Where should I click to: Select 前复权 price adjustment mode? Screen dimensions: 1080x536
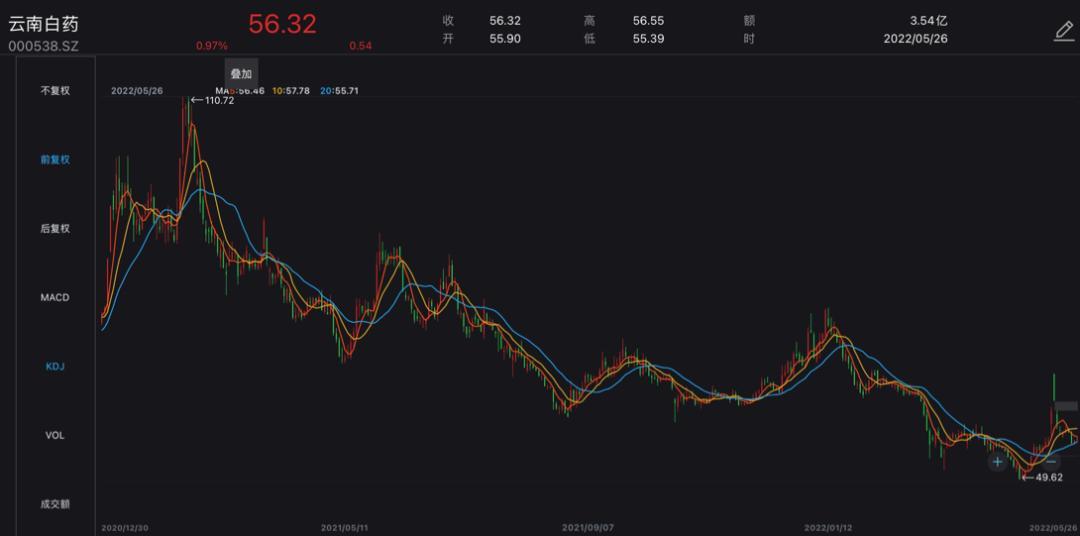pyautogui.click(x=55, y=159)
